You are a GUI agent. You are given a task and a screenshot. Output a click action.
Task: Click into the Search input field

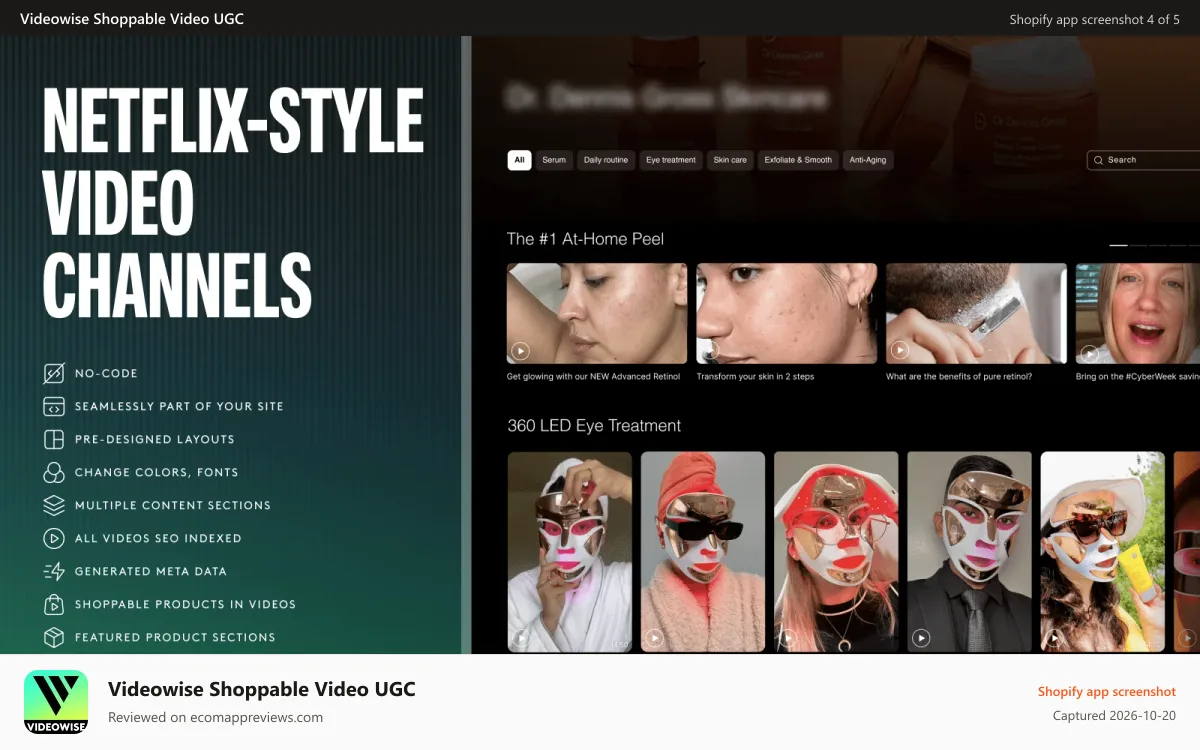pos(1143,160)
